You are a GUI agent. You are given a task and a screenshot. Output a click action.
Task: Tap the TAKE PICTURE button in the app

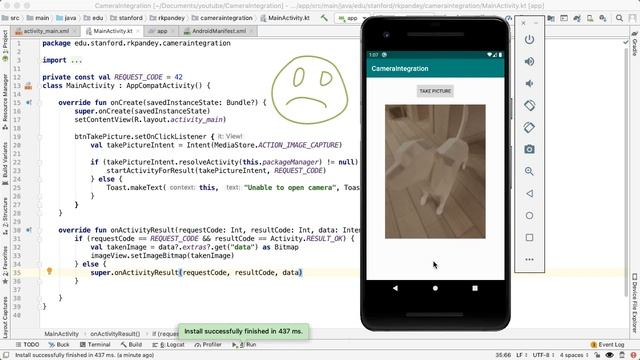(435, 91)
